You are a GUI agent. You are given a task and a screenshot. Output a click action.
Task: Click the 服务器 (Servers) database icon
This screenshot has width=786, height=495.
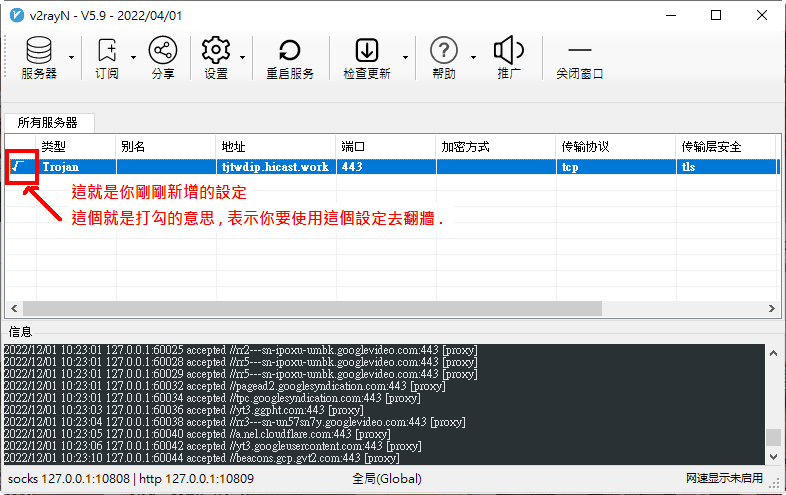tap(39, 51)
